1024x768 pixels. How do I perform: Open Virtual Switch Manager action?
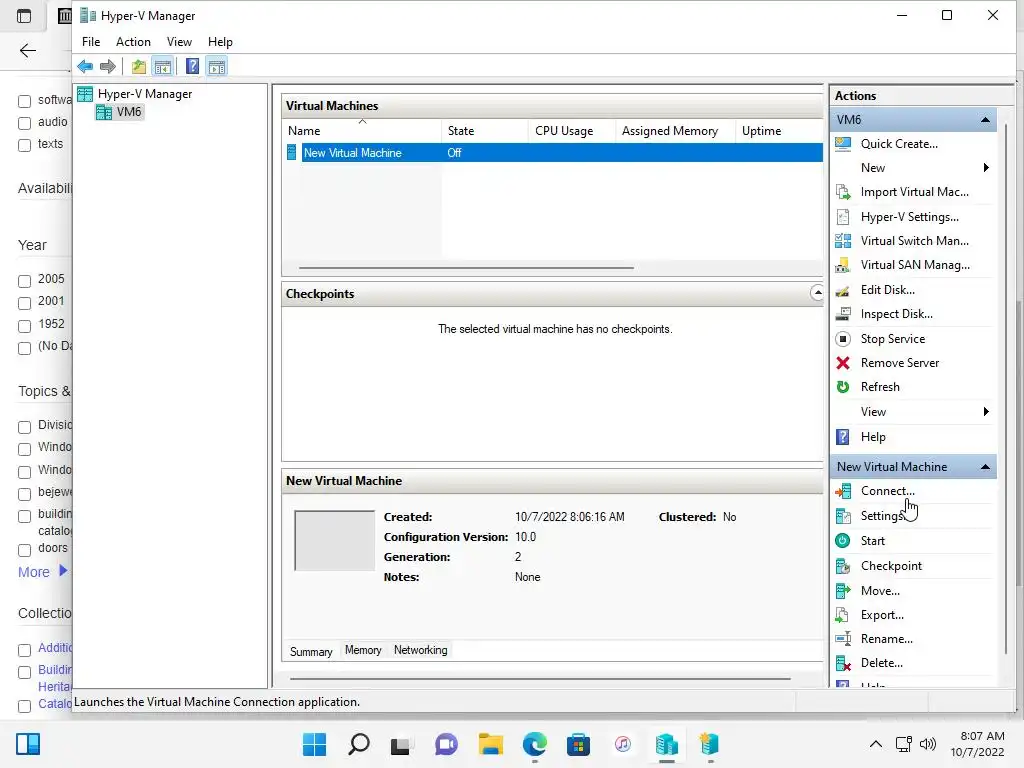(x=914, y=241)
